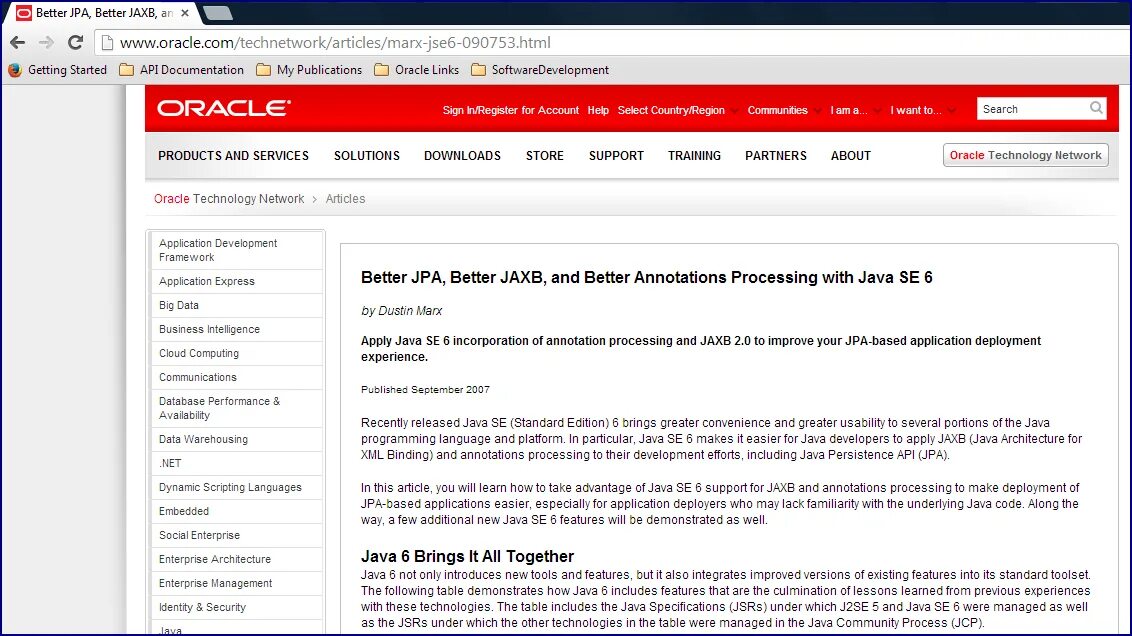Open Data Warehousing sidebar item
Screen dimensions: 1132x636
237,439
